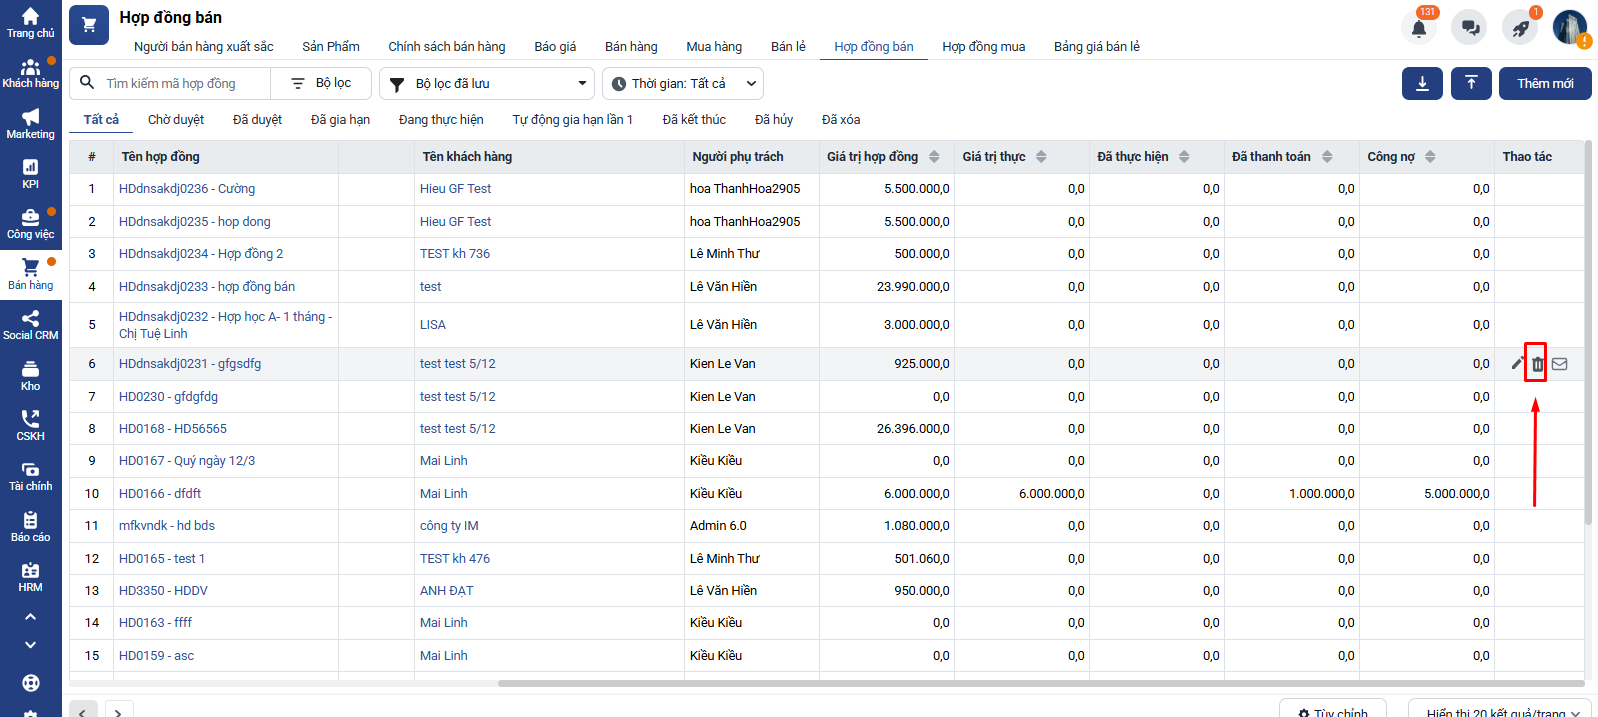Switch to the Chờ duyệt tab
Image resolution: width=1598 pixels, height=717 pixels.
pyautogui.click(x=176, y=120)
